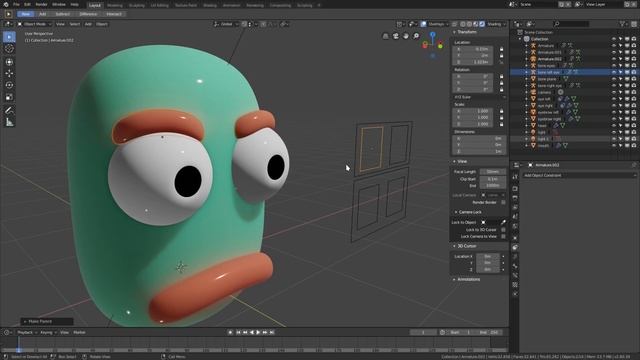
Task: Click eyedropper next to Lock to Object
Action: pos(503,222)
